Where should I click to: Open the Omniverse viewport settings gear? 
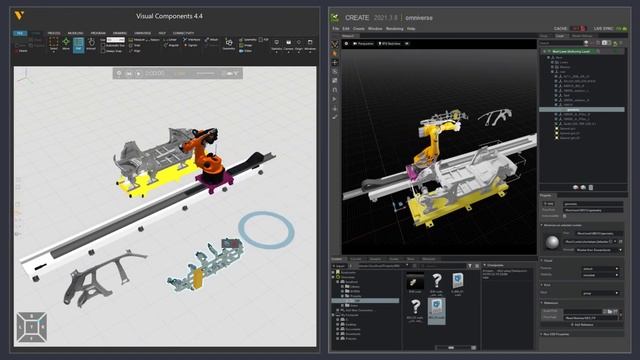(346, 44)
